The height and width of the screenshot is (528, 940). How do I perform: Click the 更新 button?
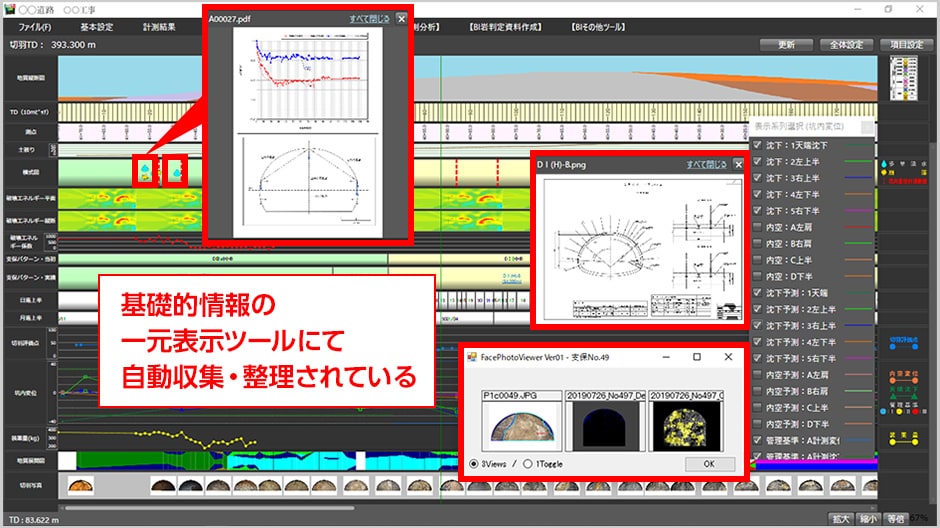(786, 45)
